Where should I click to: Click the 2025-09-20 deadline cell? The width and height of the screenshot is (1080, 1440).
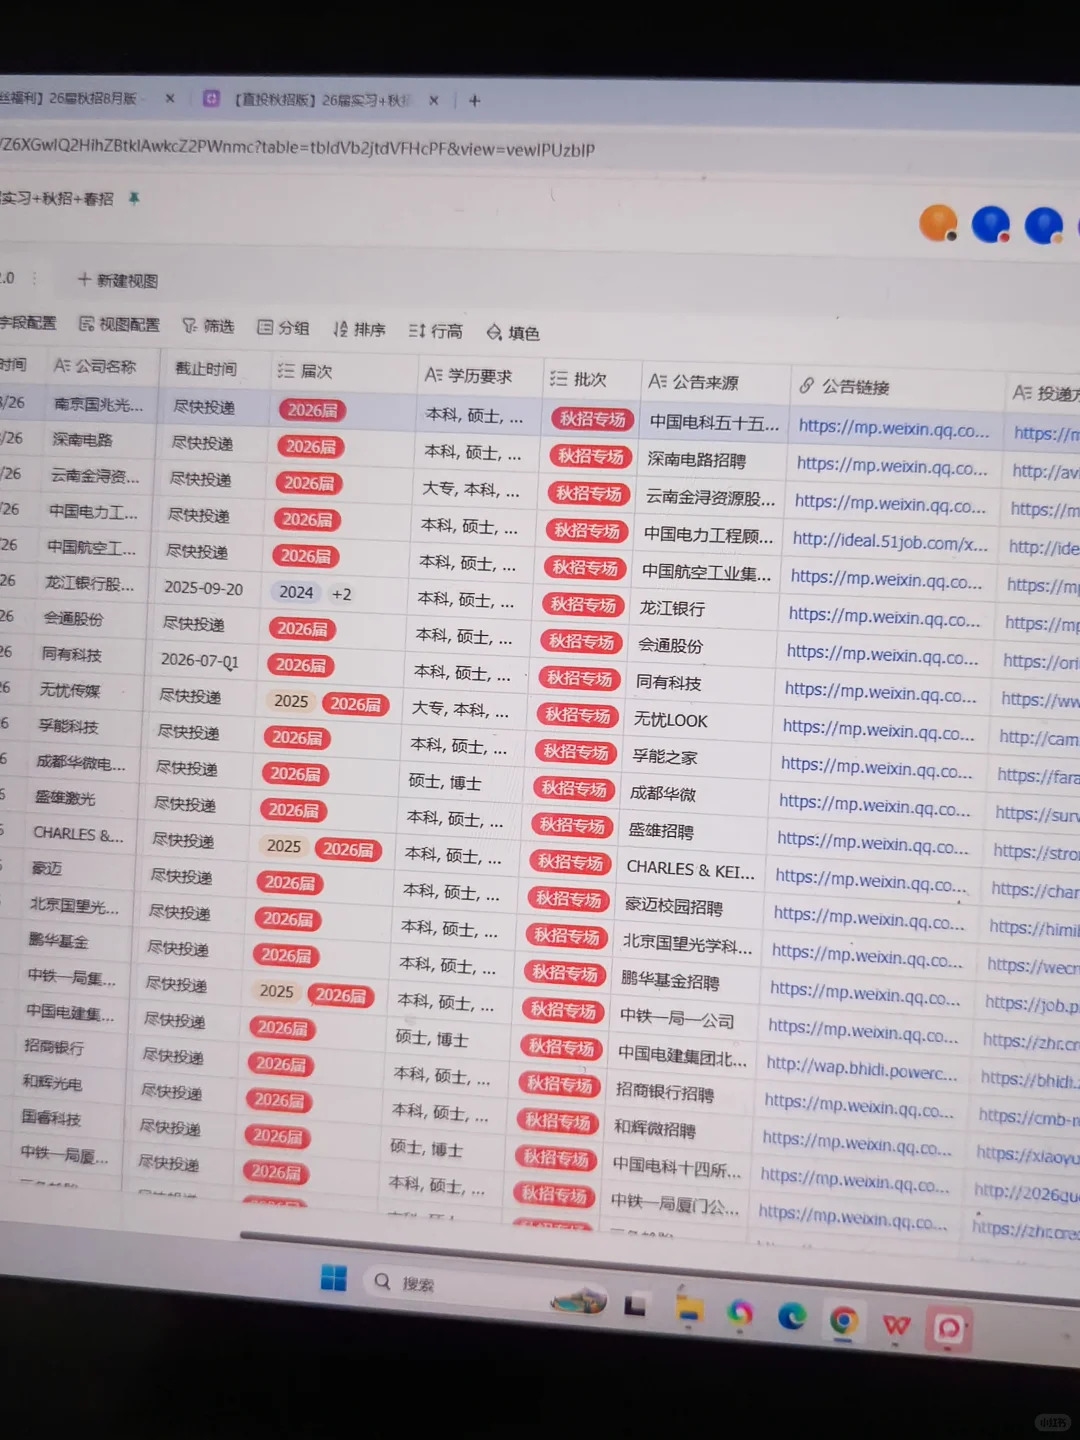click(203, 588)
